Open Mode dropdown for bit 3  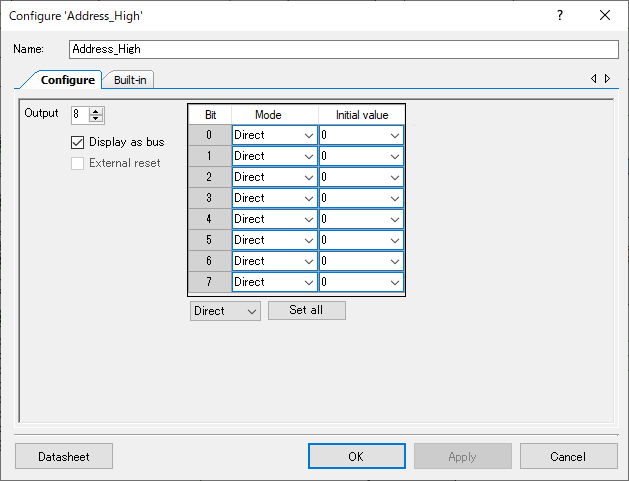(275, 198)
